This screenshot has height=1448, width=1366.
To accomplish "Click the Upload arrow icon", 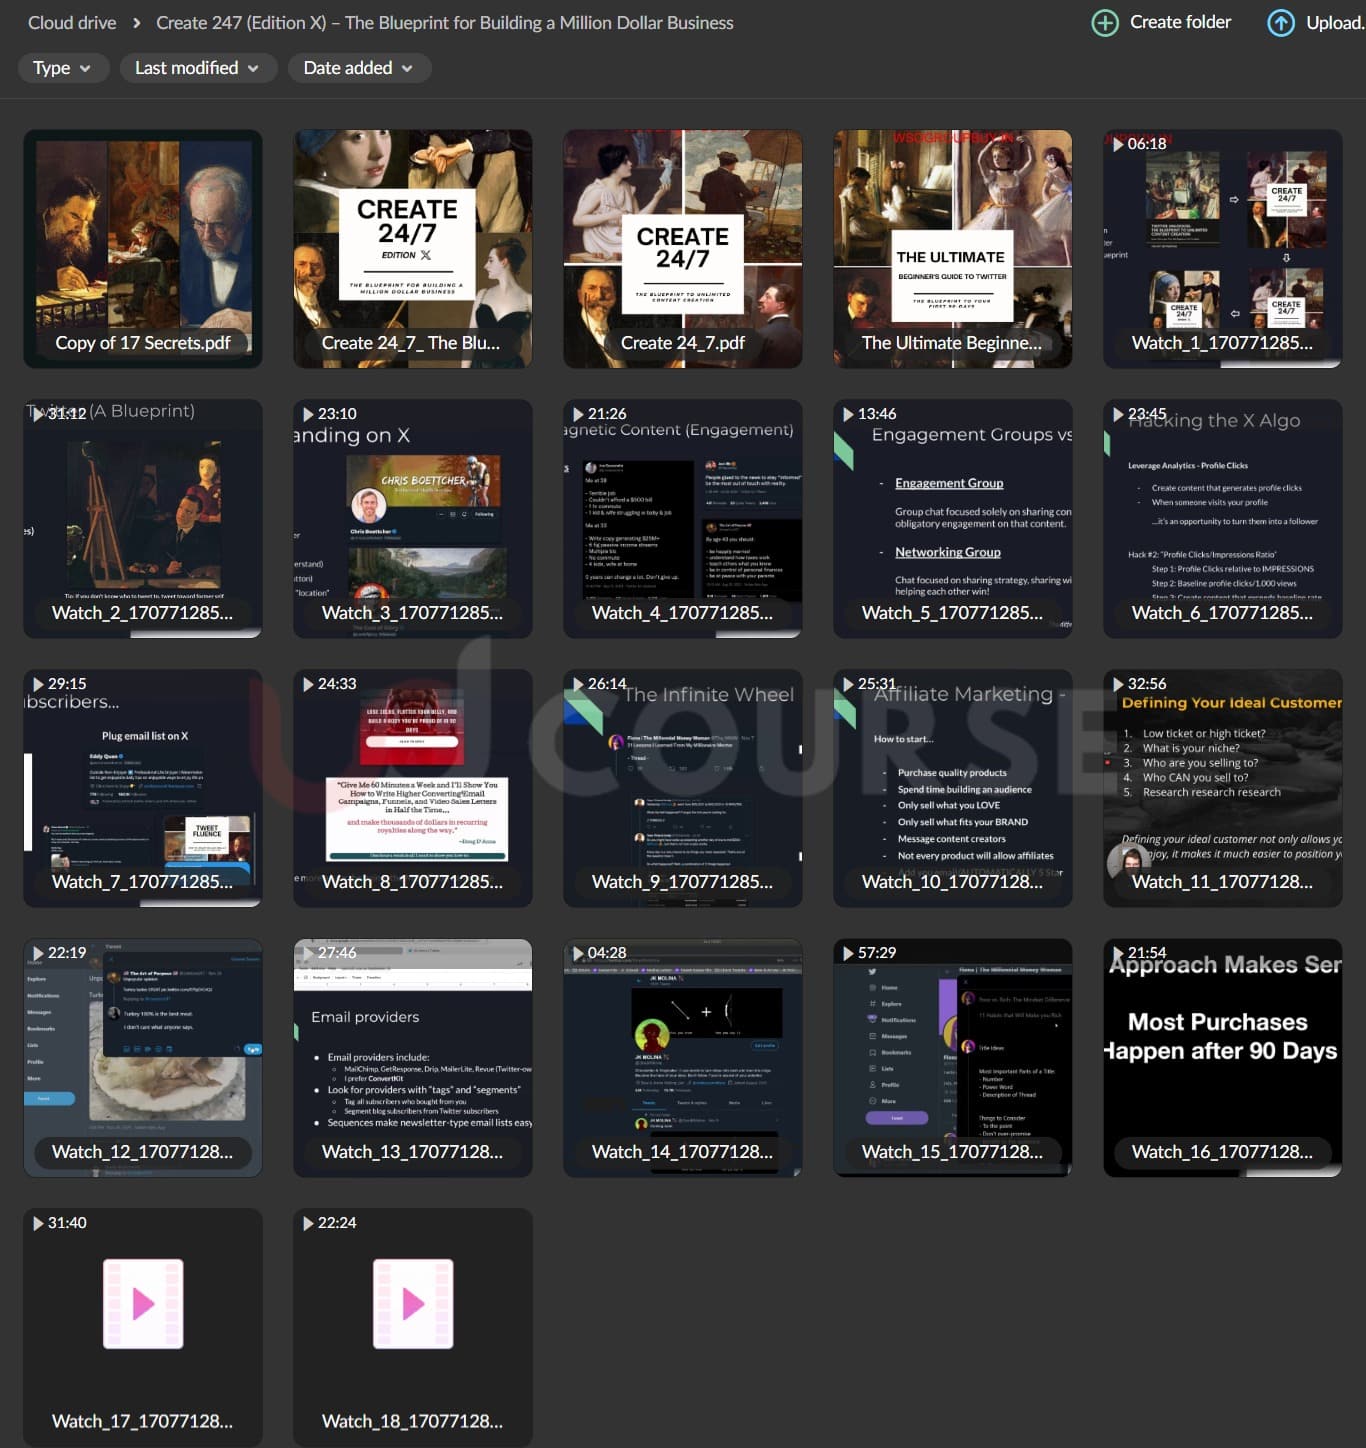I will point(1280,23).
